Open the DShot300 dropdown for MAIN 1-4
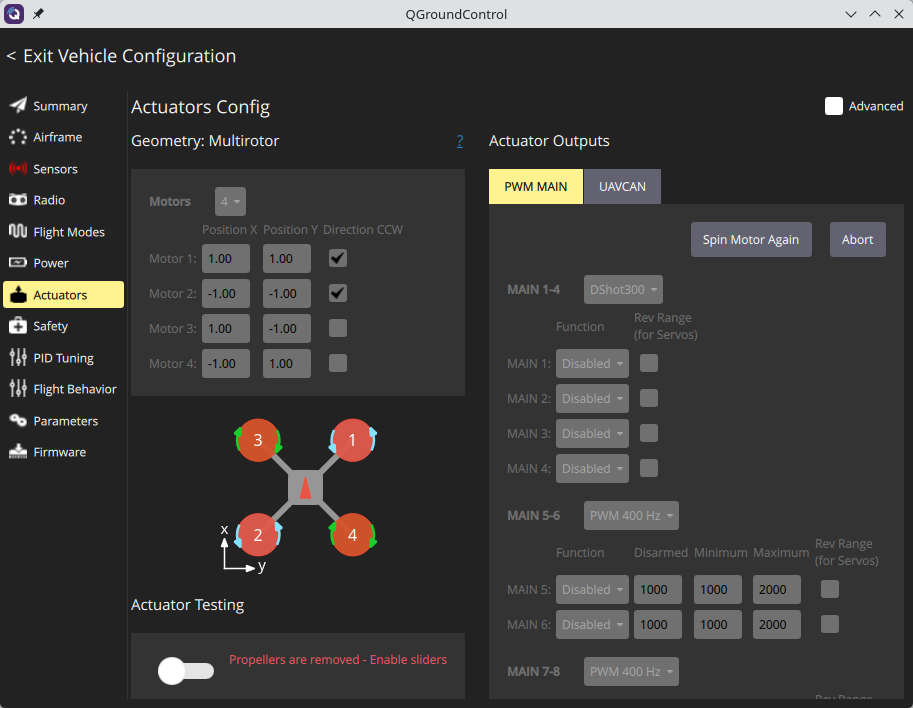This screenshot has width=913, height=708. [x=623, y=290]
